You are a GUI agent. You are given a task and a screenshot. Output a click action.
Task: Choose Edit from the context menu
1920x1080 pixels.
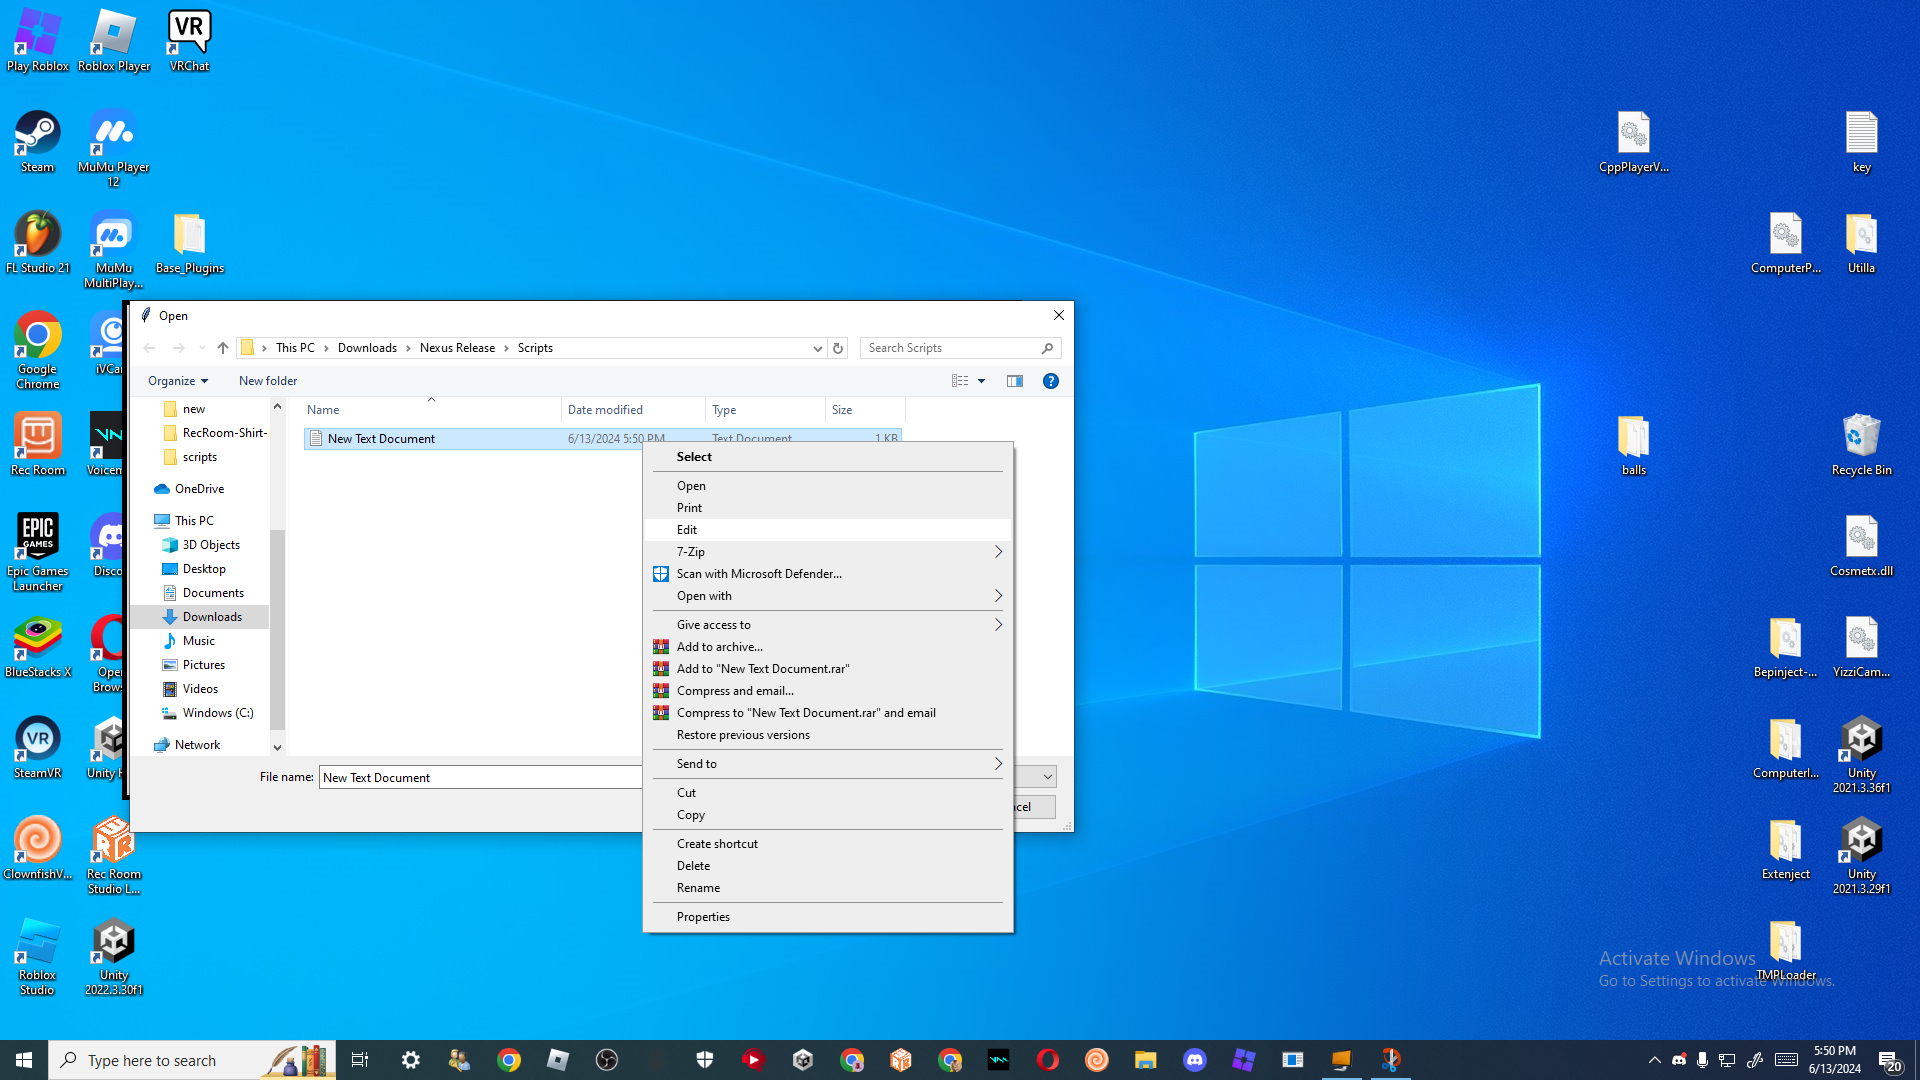tap(687, 530)
